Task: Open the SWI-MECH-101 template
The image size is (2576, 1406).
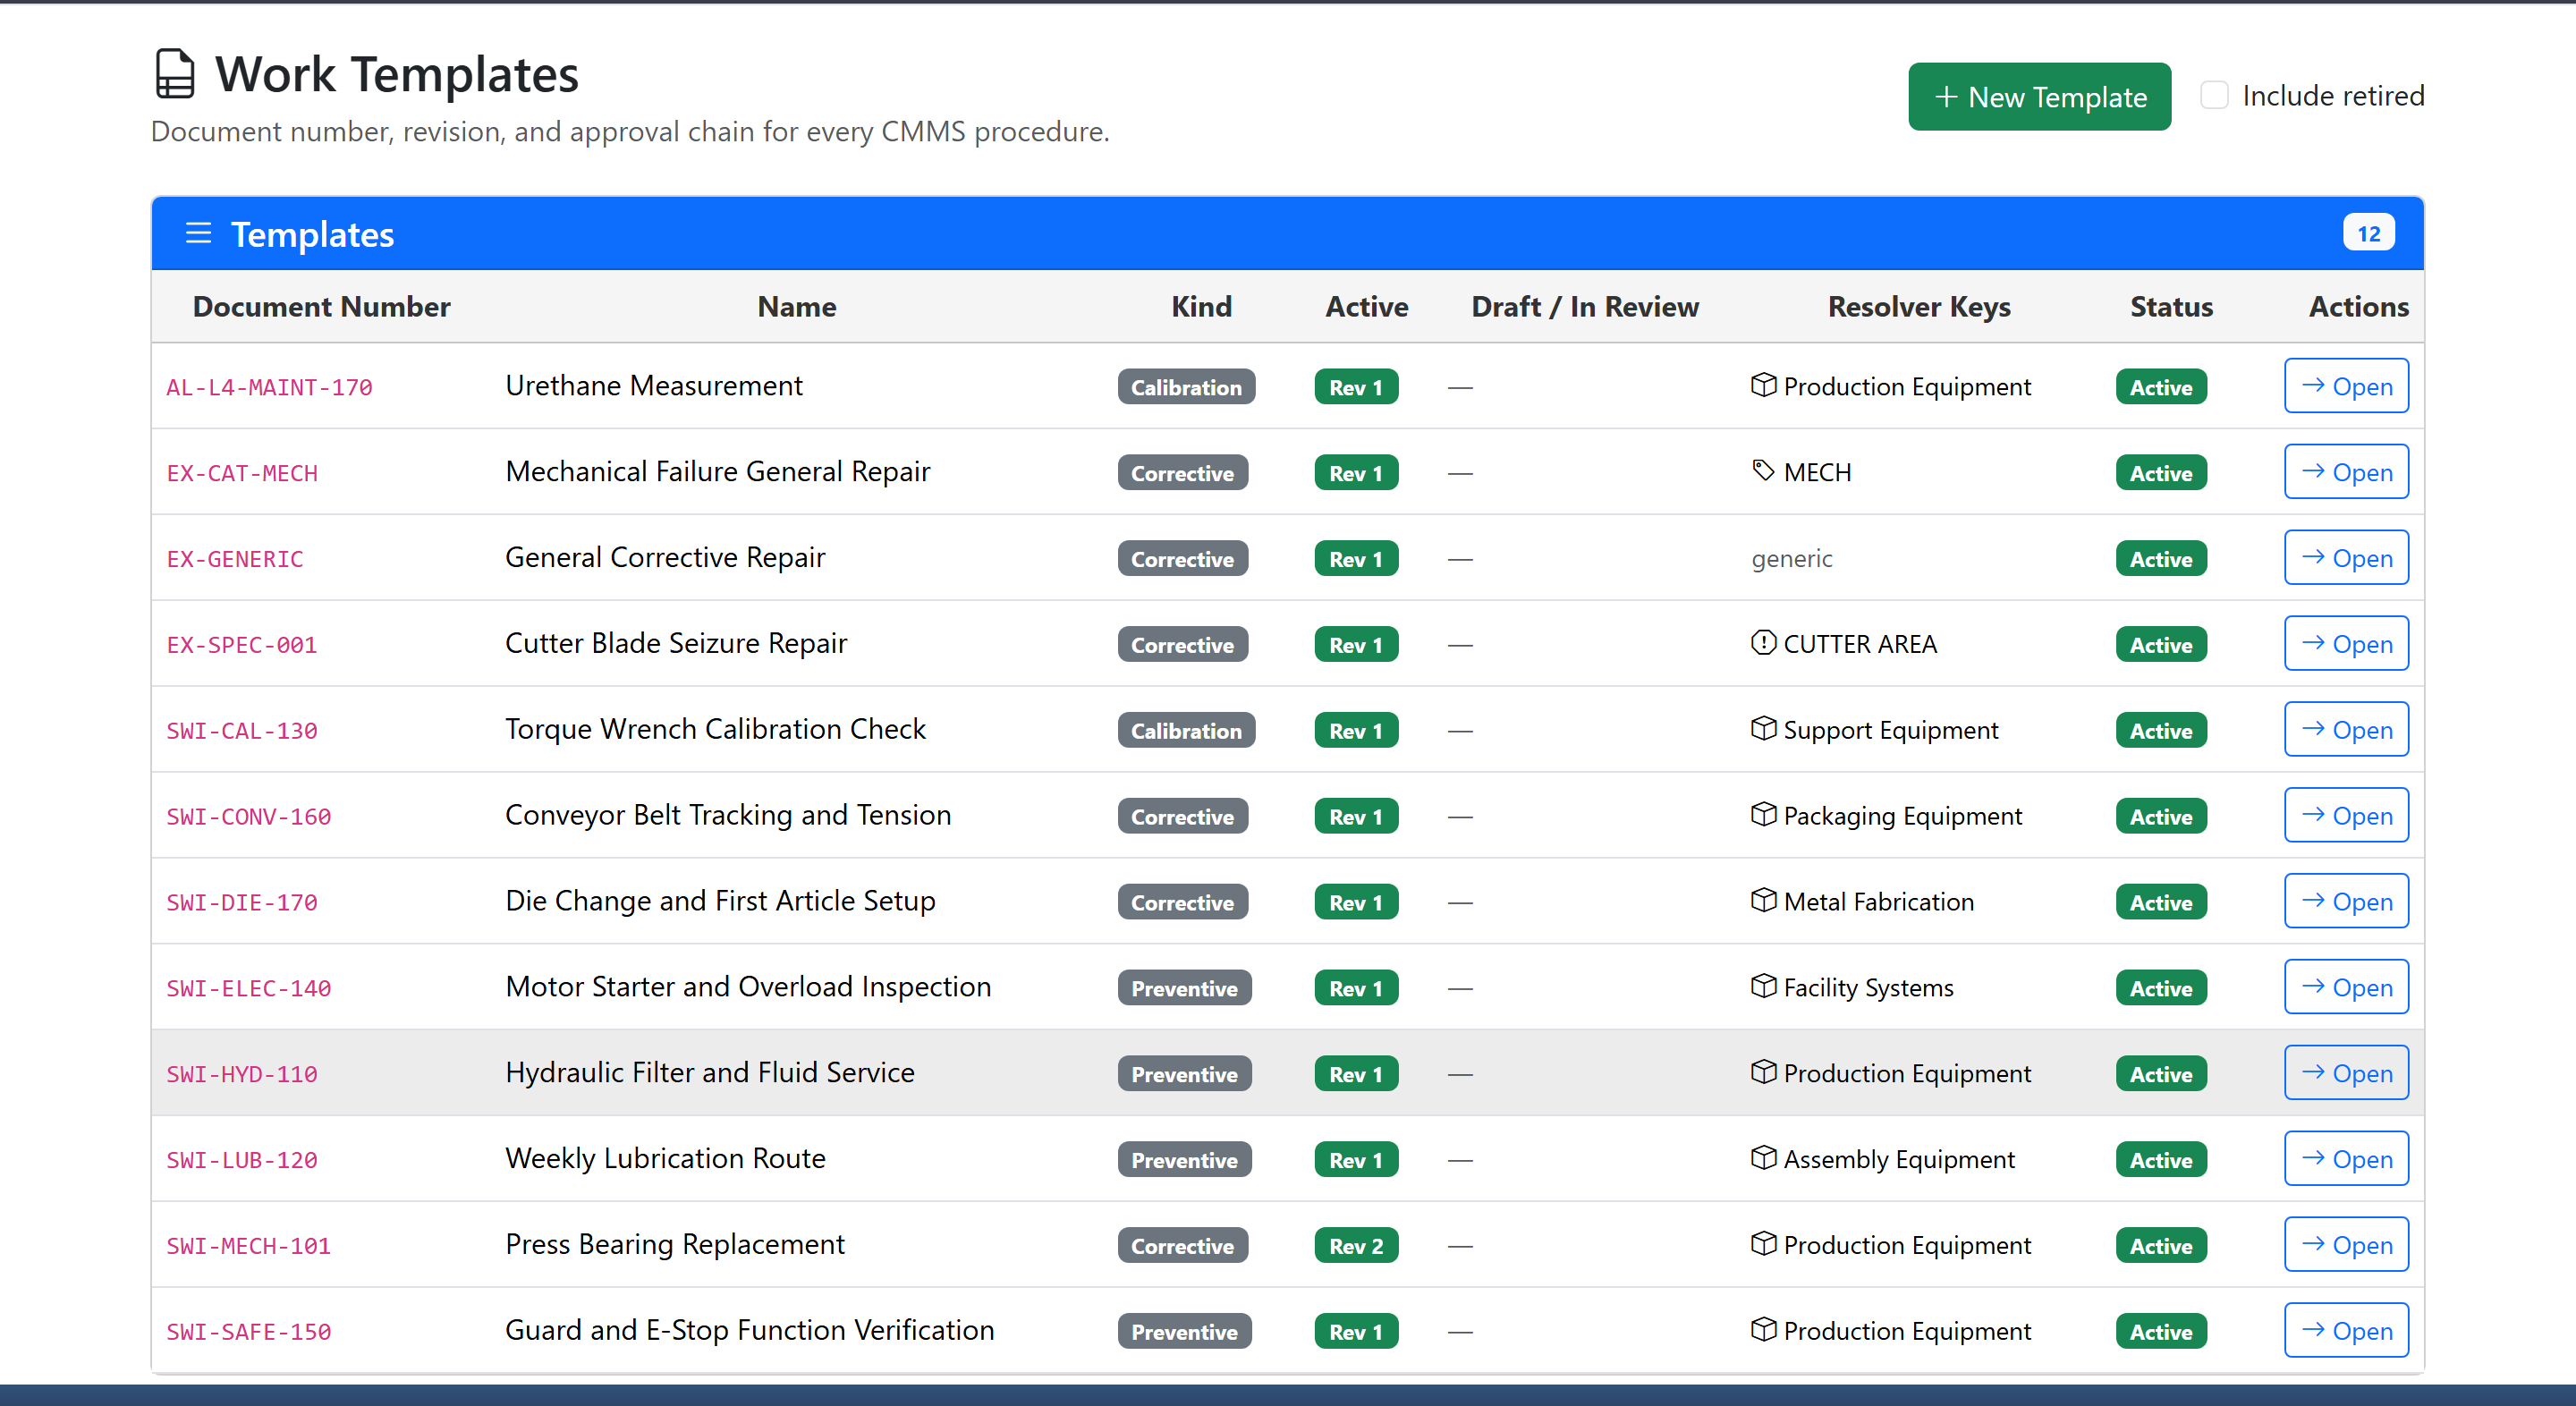Action: click(2346, 1245)
